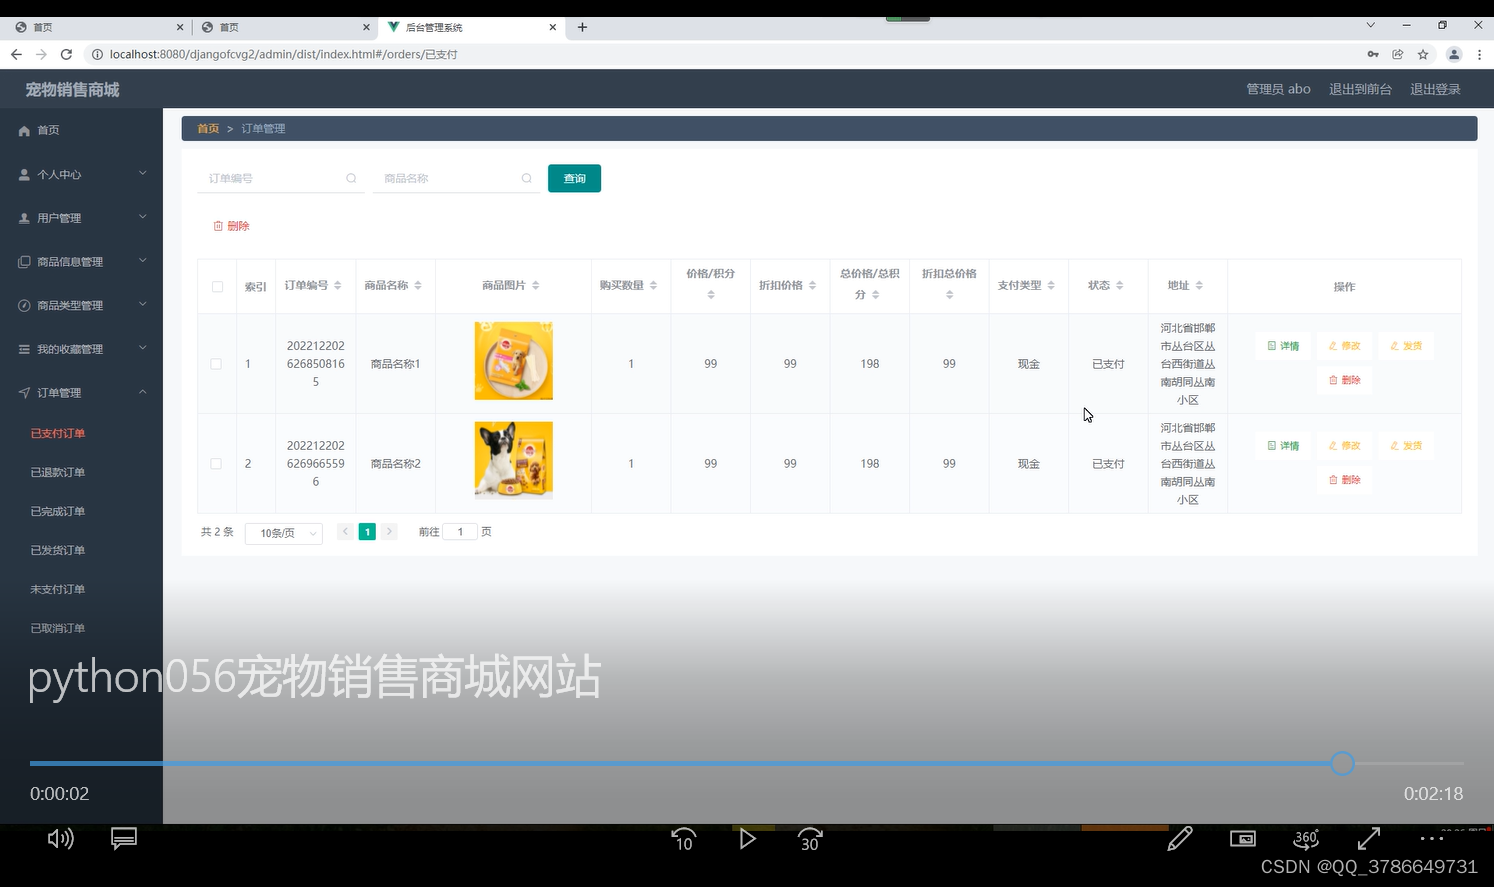Open Chrome three-dot menu

[1479, 54]
